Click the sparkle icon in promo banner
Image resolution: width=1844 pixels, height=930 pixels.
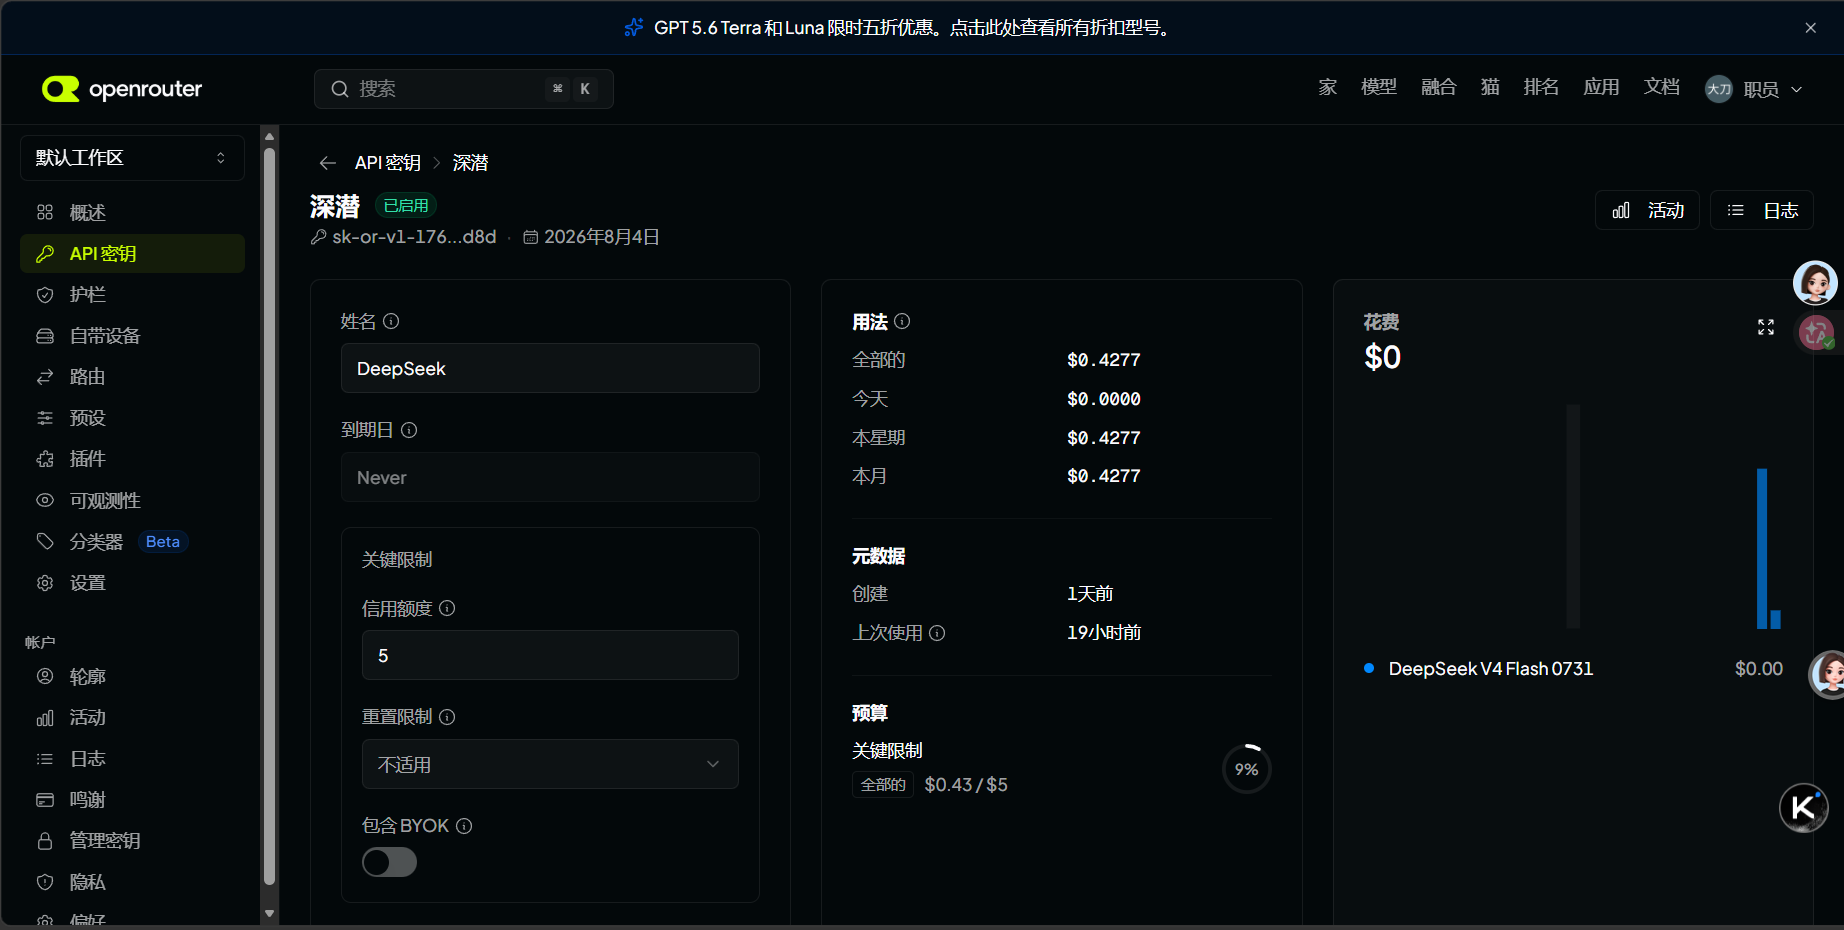[634, 28]
